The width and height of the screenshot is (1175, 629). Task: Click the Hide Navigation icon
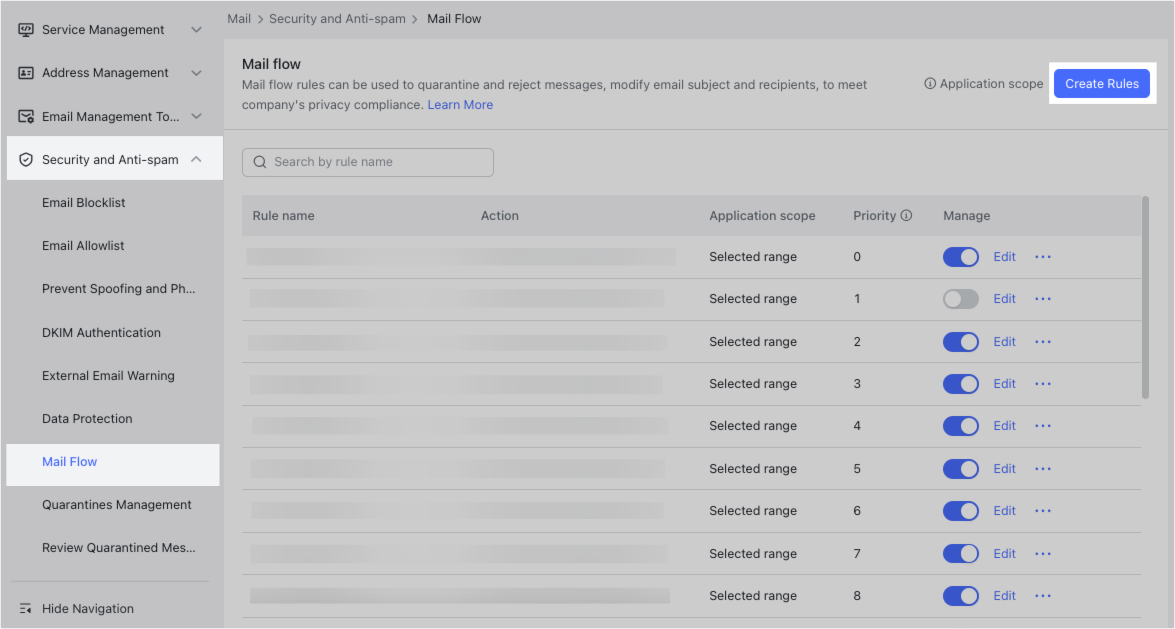point(25,609)
